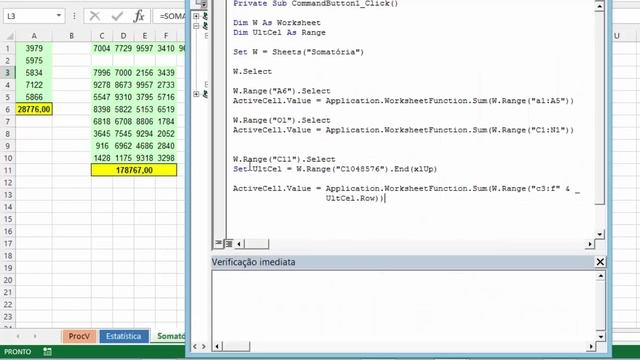640x360 pixels.
Task: Click cell containing 7122
Action: click(34, 85)
